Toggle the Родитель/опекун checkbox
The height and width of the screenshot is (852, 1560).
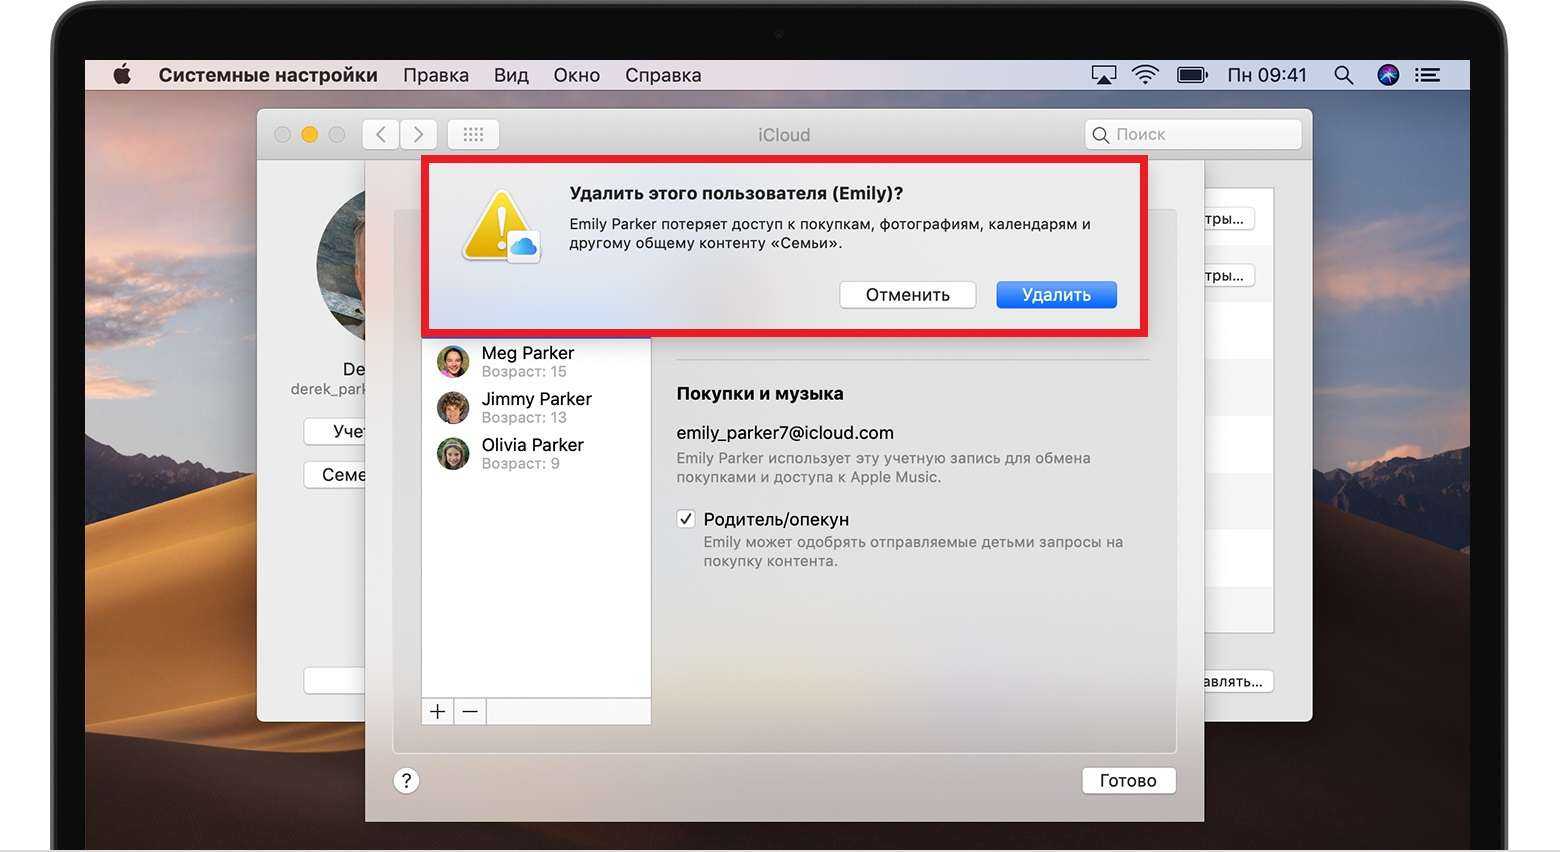click(x=686, y=519)
